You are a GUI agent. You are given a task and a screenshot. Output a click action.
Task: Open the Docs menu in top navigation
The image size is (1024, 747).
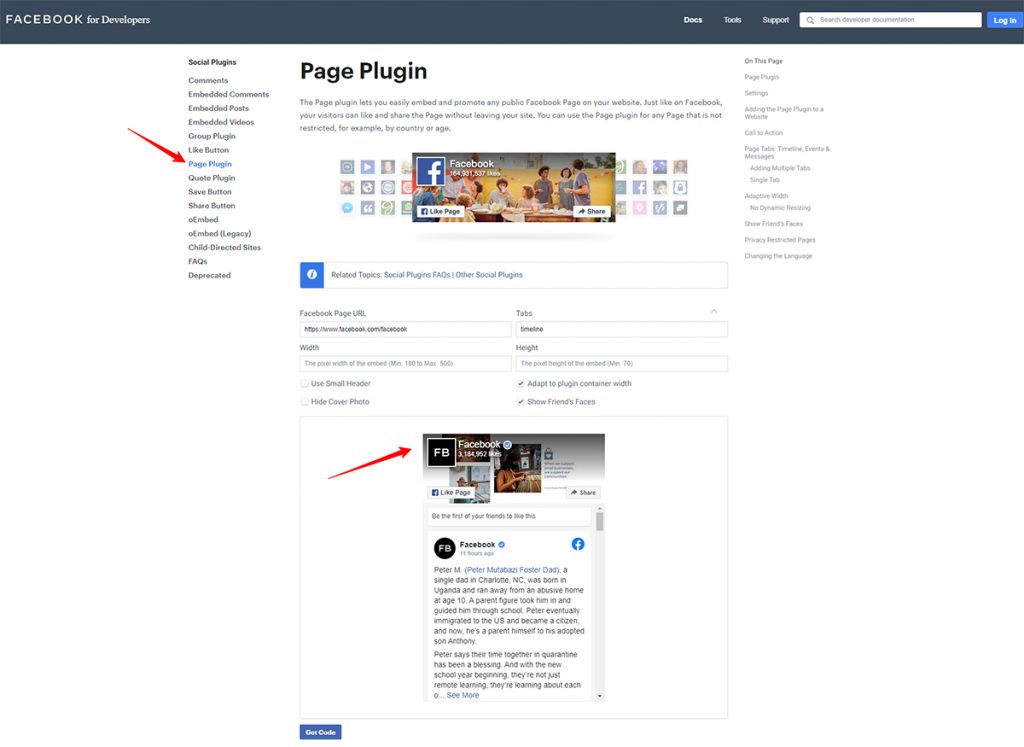coord(693,20)
